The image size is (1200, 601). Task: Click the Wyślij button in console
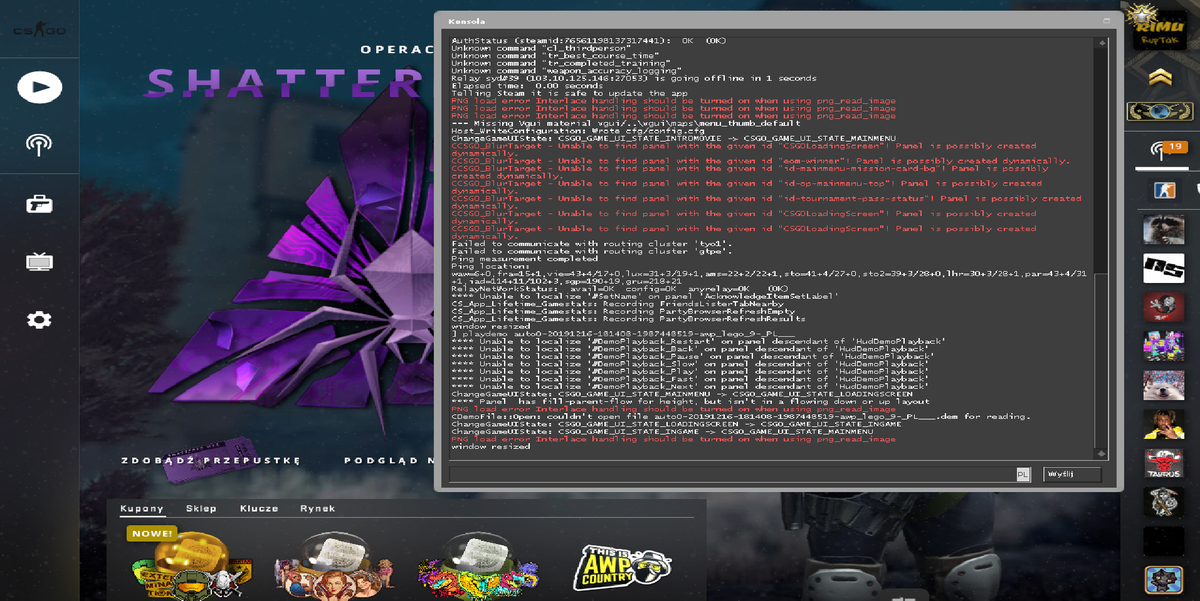1071,475
